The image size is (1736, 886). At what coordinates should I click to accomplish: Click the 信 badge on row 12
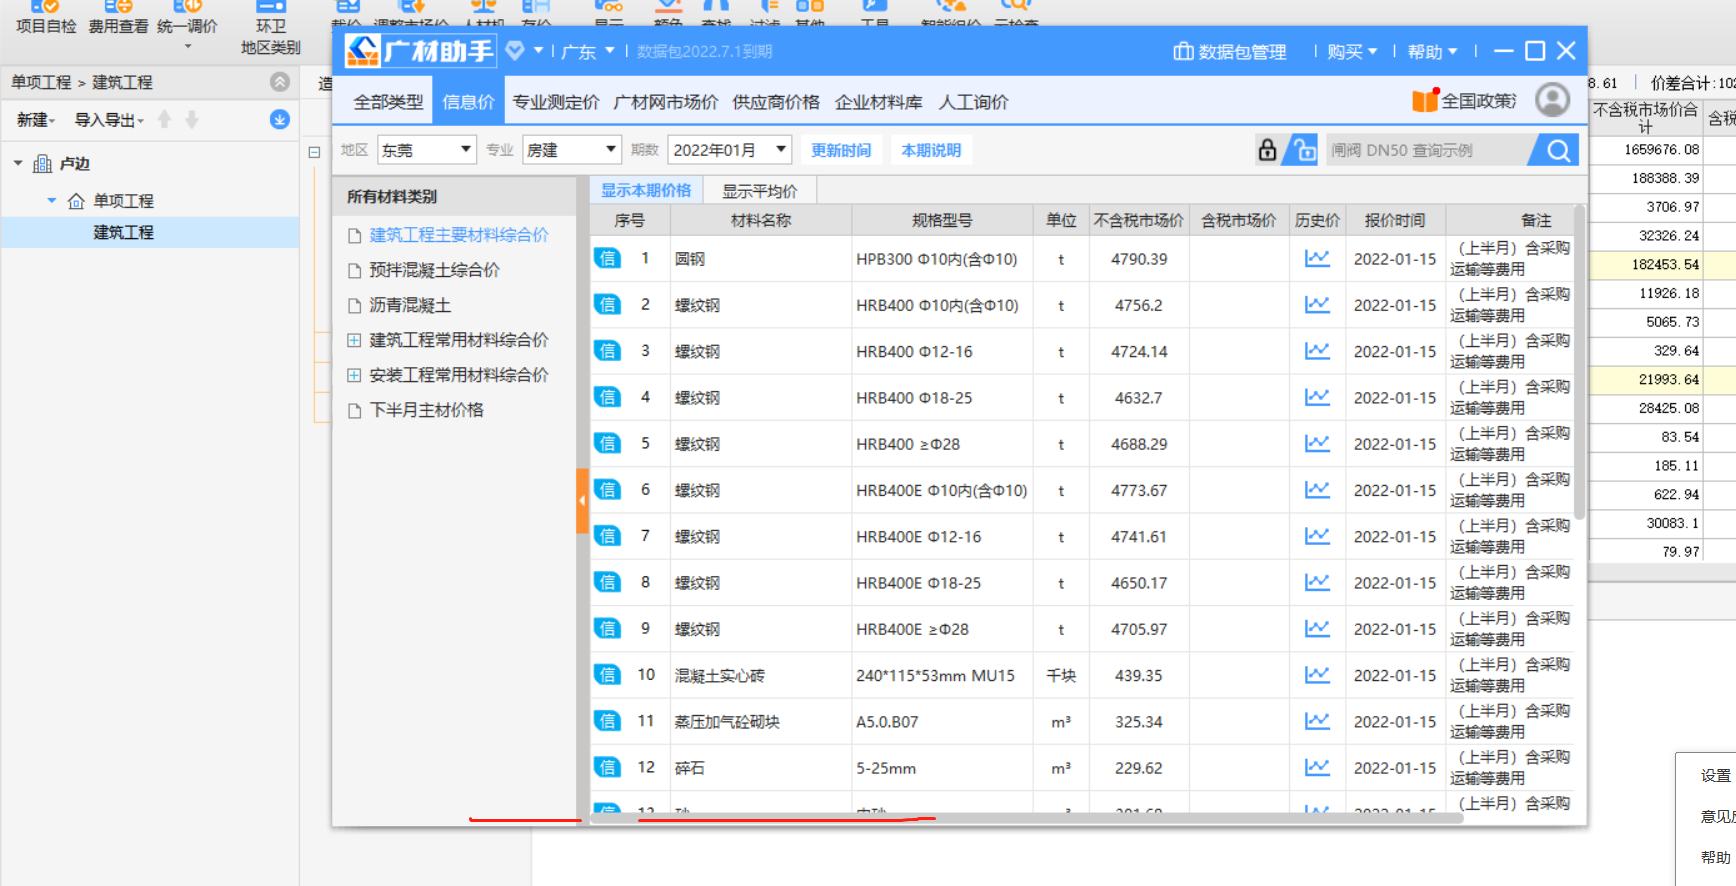click(x=607, y=767)
